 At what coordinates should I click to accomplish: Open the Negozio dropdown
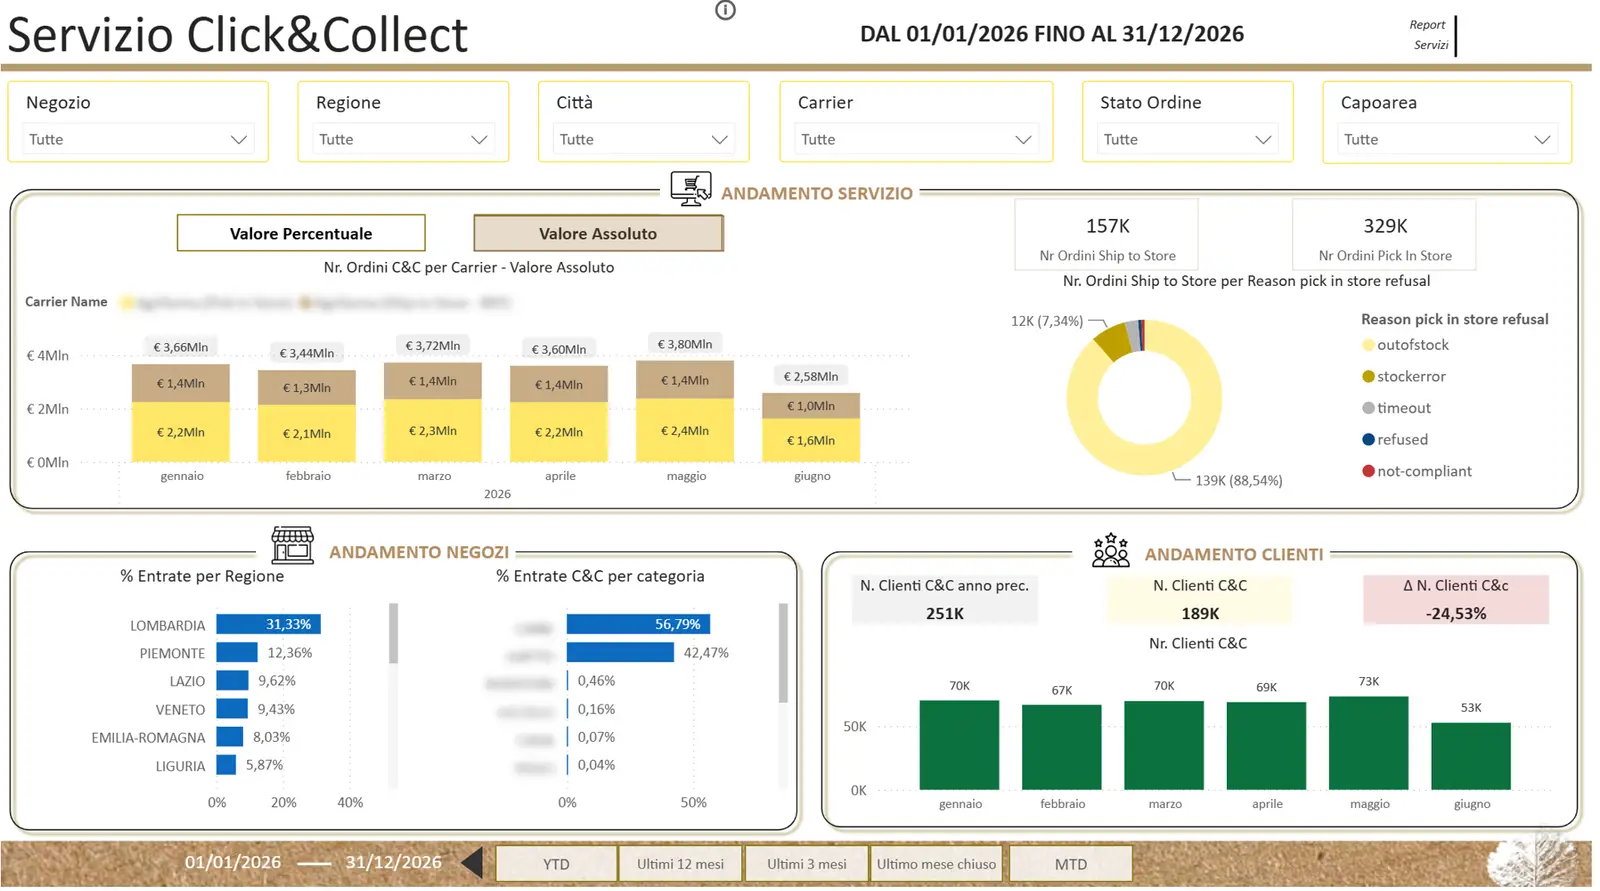tap(138, 139)
